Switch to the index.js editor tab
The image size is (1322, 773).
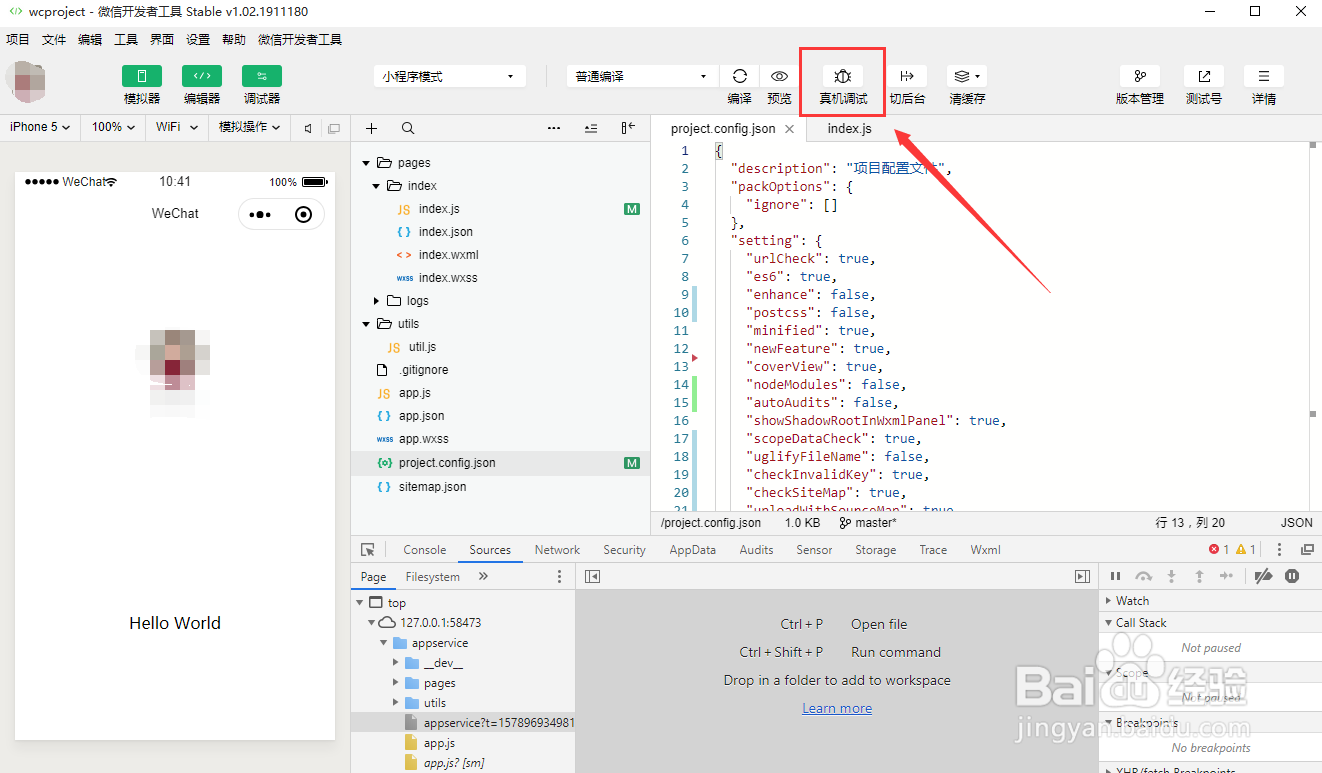coord(849,129)
